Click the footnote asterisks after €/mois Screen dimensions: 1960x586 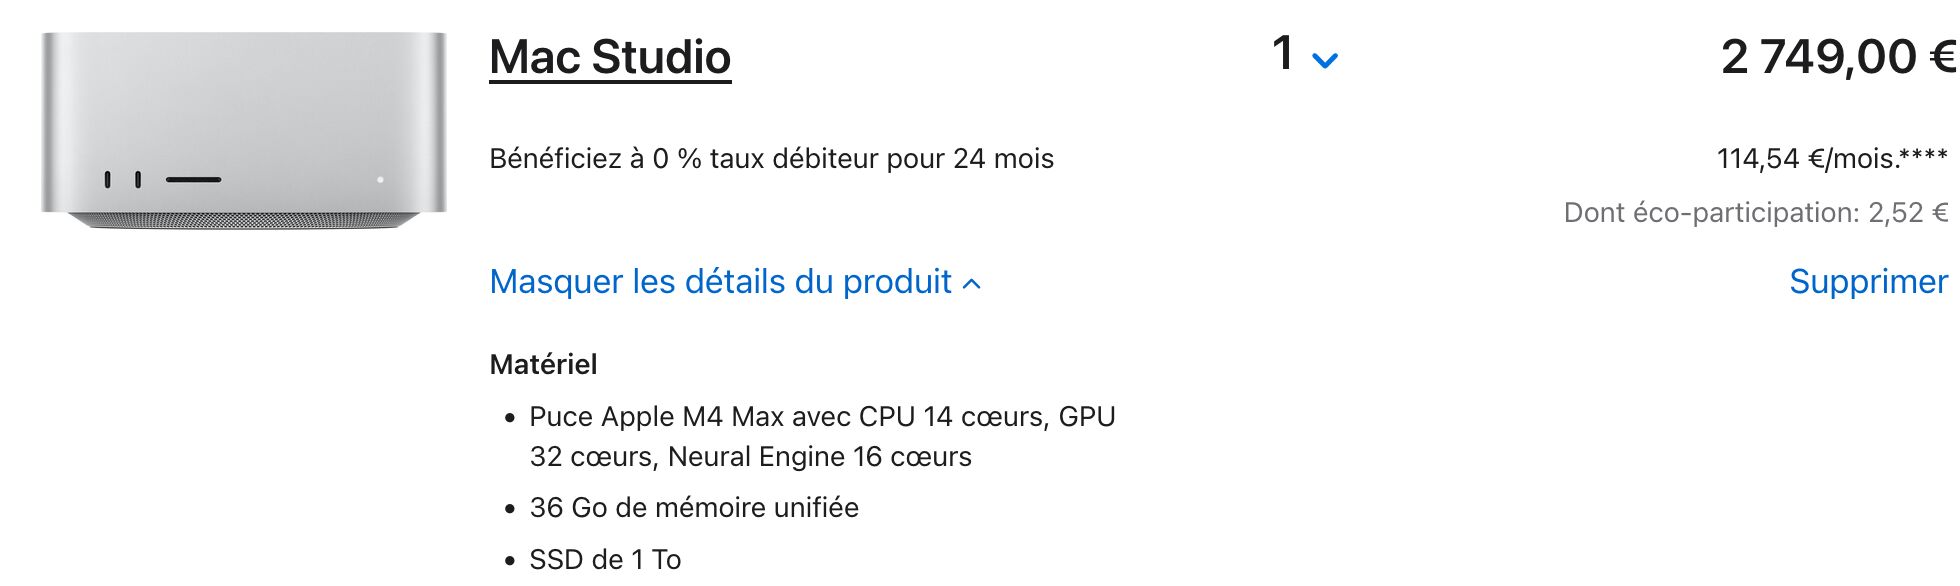pos(1923,155)
